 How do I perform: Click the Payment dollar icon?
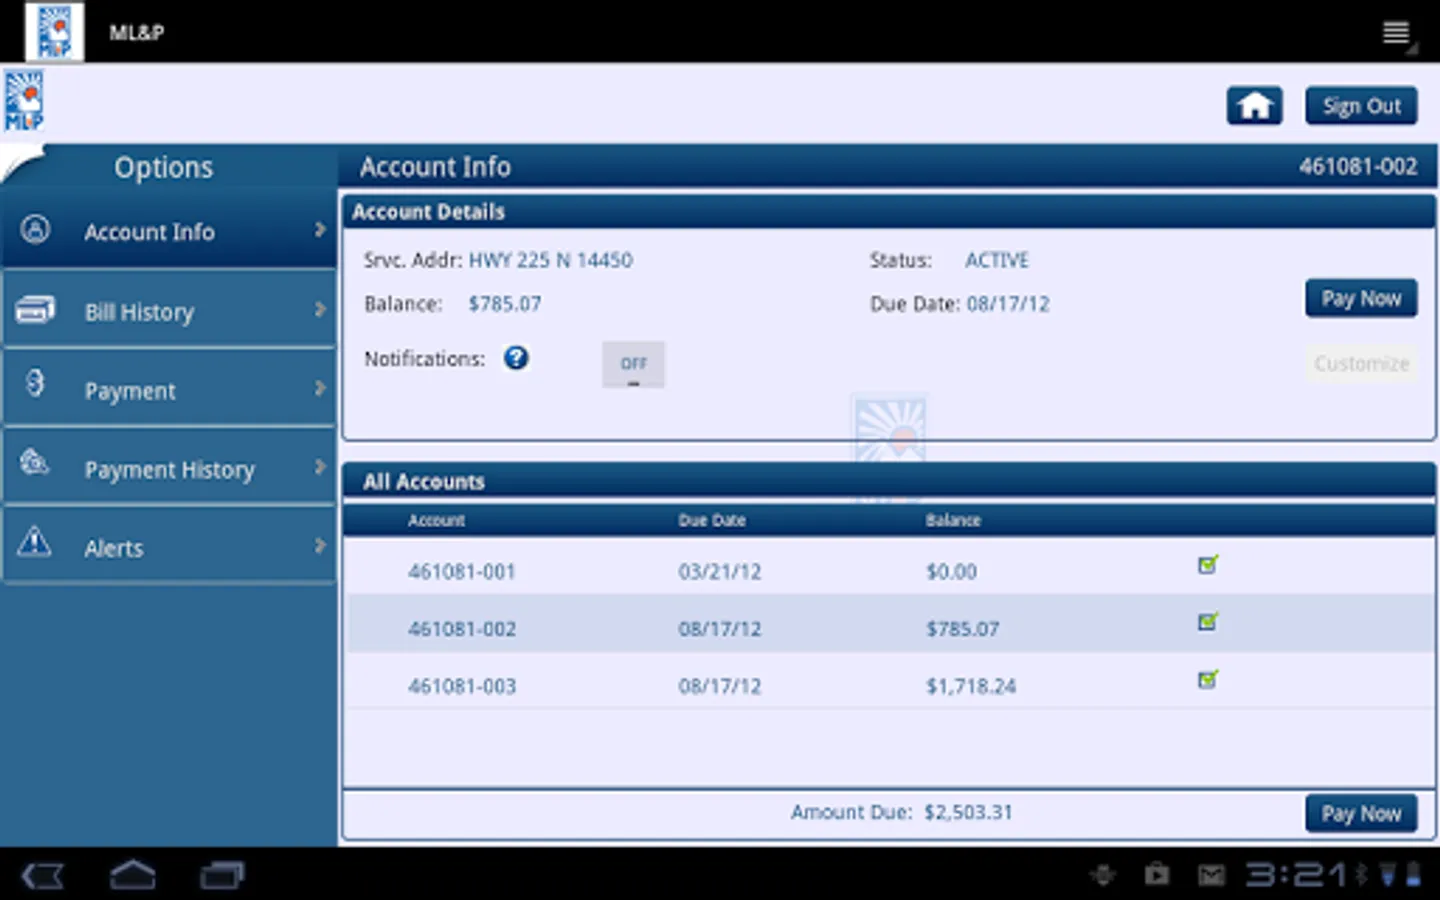[35, 383]
